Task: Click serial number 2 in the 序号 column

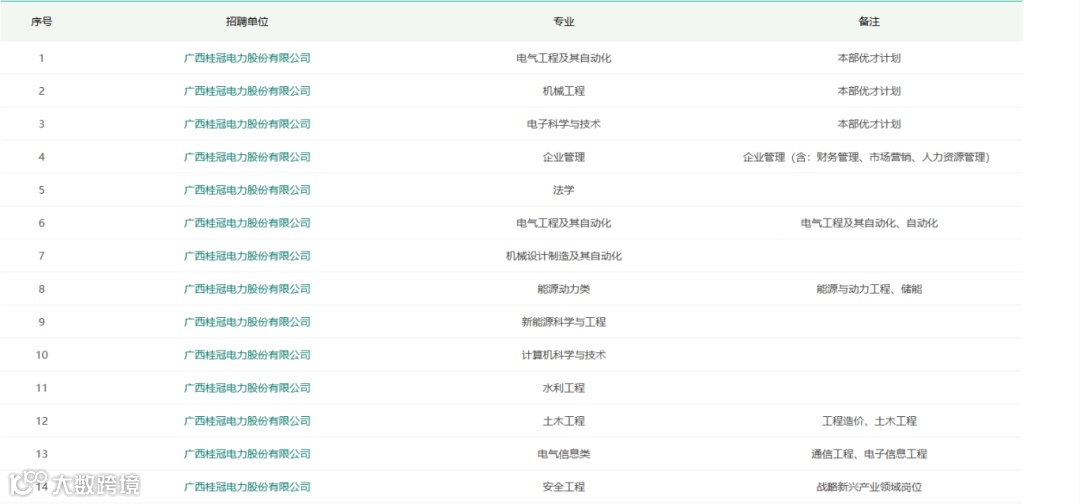Action: point(41,91)
